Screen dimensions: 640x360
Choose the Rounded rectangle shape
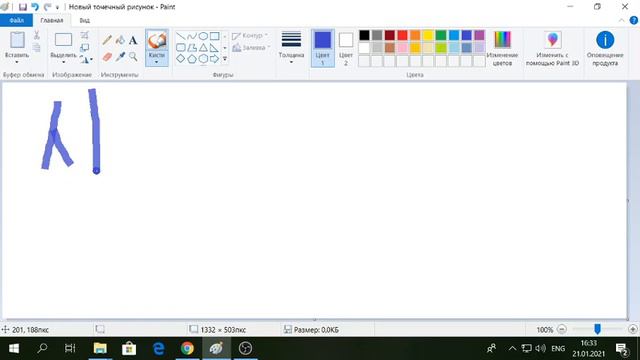(180, 48)
